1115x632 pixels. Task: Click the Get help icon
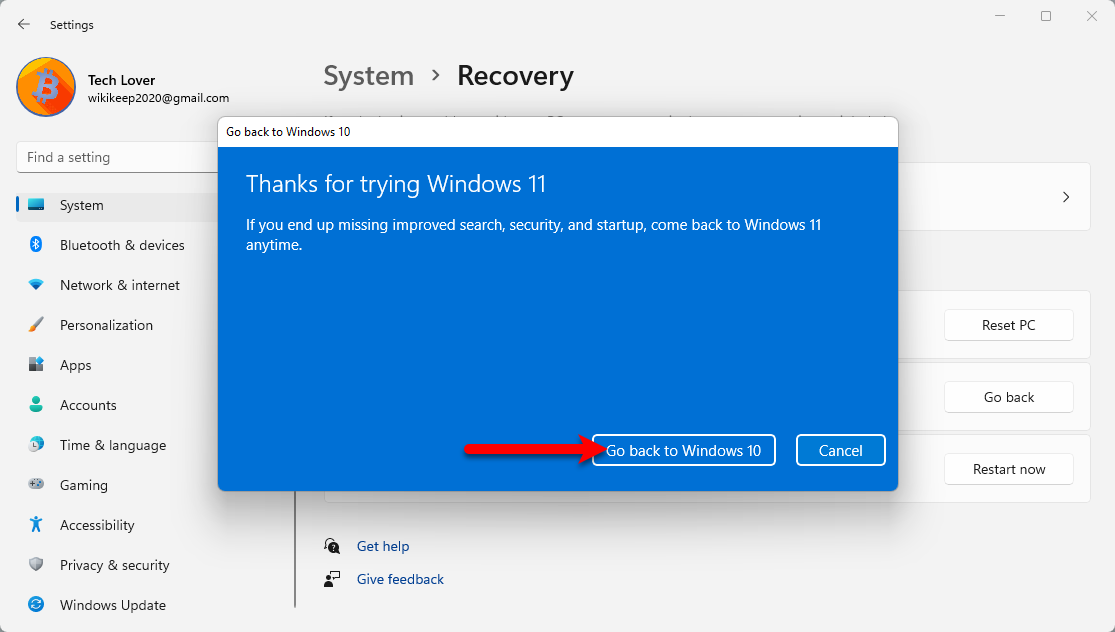(x=332, y=546)
